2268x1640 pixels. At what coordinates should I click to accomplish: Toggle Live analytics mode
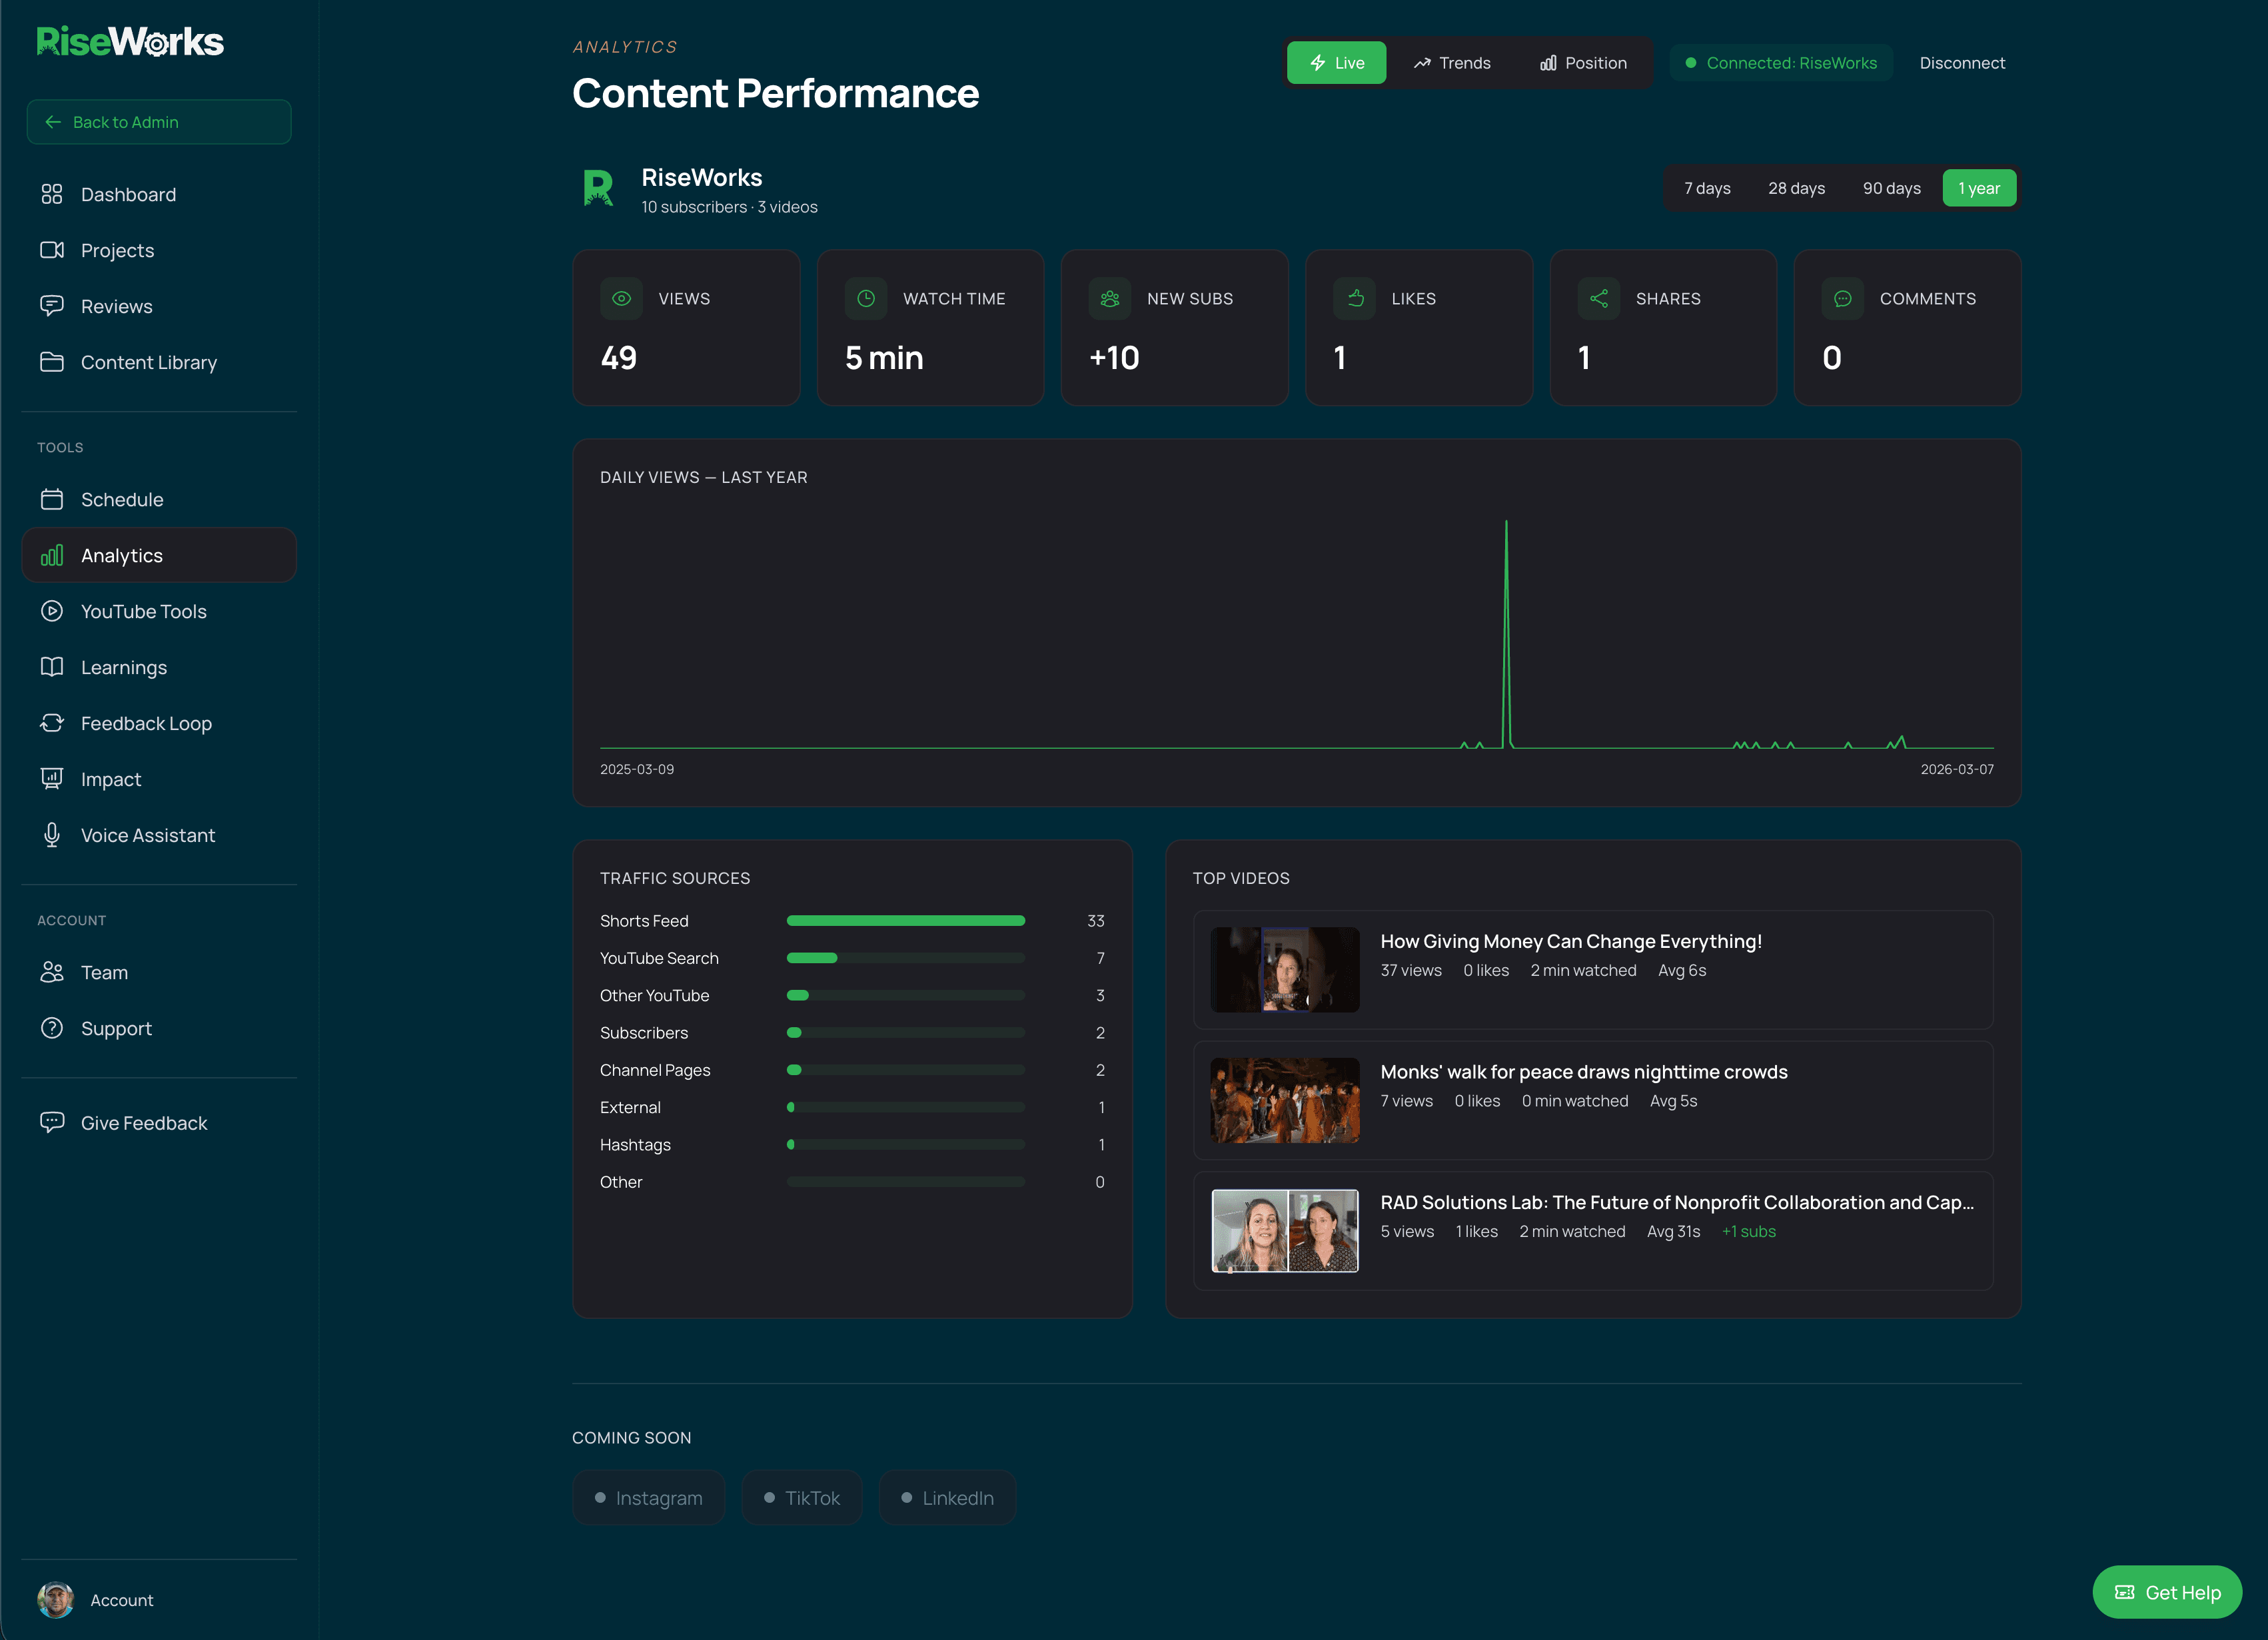[x=1336, y=62]
